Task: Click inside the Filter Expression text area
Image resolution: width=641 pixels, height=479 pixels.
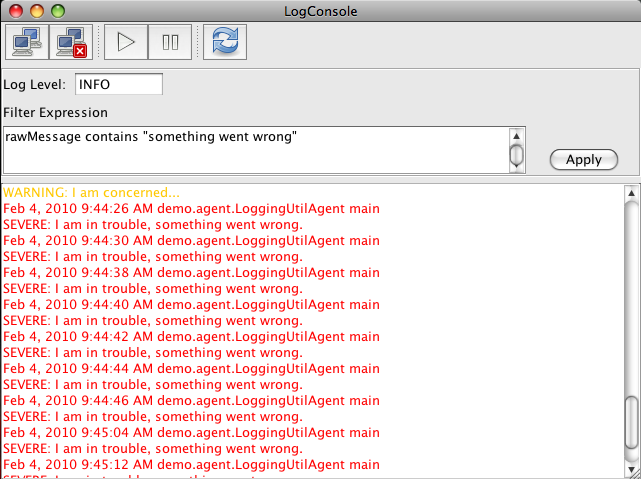Action: coord(256,150)
